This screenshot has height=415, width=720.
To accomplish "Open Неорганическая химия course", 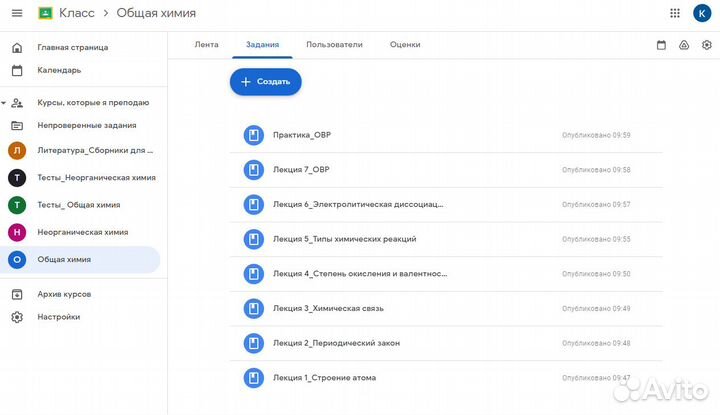I will (x=83, y=232).
